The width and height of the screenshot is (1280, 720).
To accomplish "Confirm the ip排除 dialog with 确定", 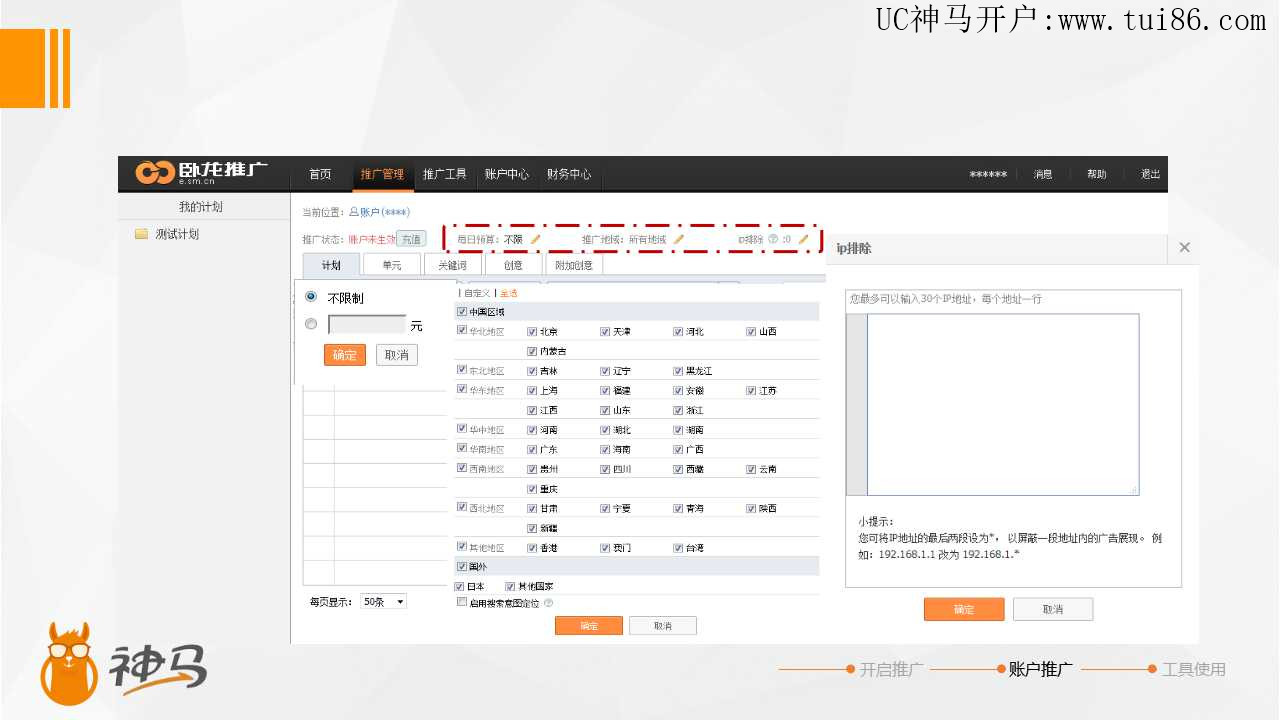I will [x=964, y=609].
